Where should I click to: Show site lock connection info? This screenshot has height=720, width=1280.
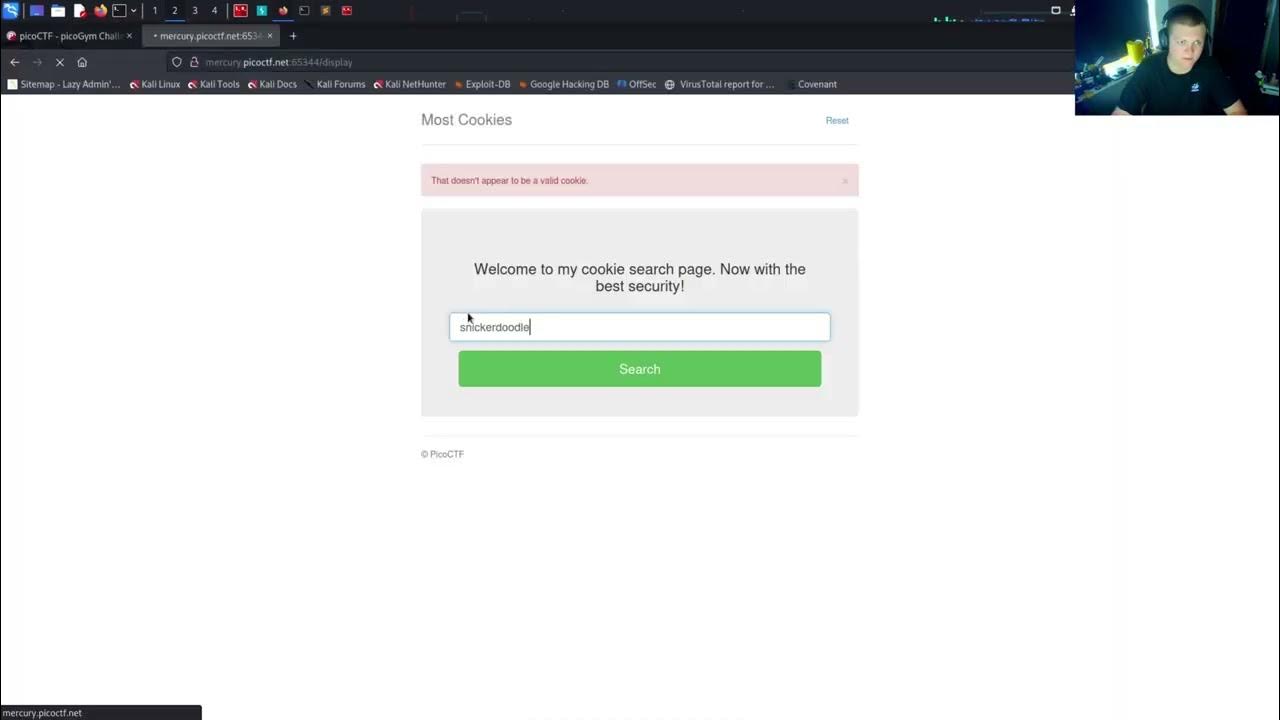coord(194,62)
